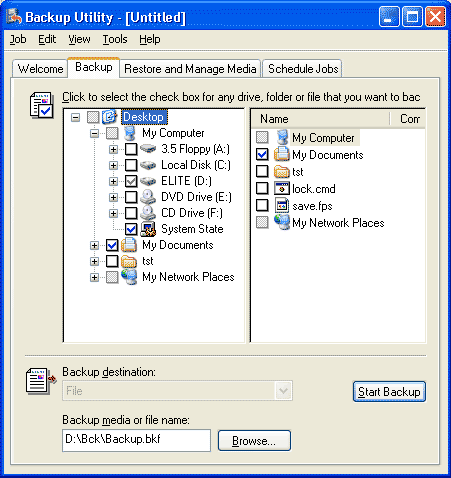Click the backup file name field
The image size is (451, 478).
point(136,440)
